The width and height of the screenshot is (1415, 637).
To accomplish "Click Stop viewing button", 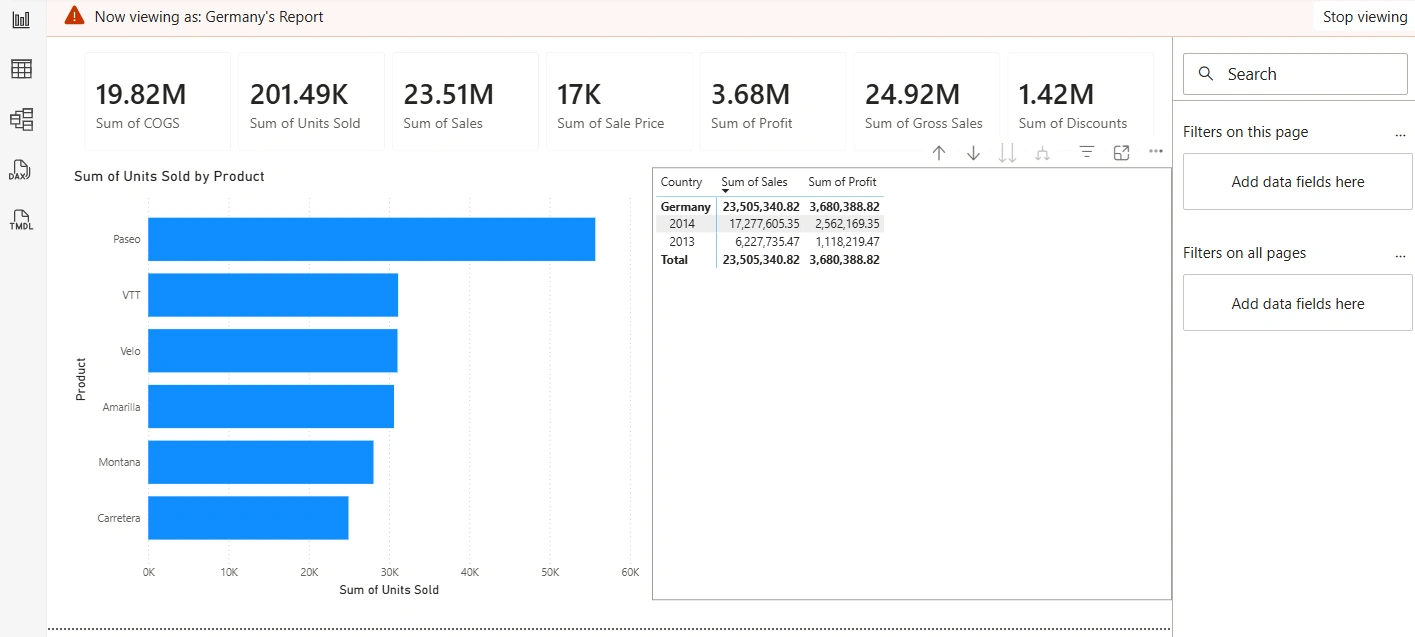I will (1365, 17).
